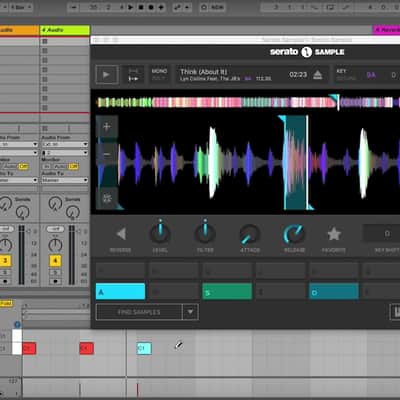Toggle track 4 activator button

tap(55, 261)
